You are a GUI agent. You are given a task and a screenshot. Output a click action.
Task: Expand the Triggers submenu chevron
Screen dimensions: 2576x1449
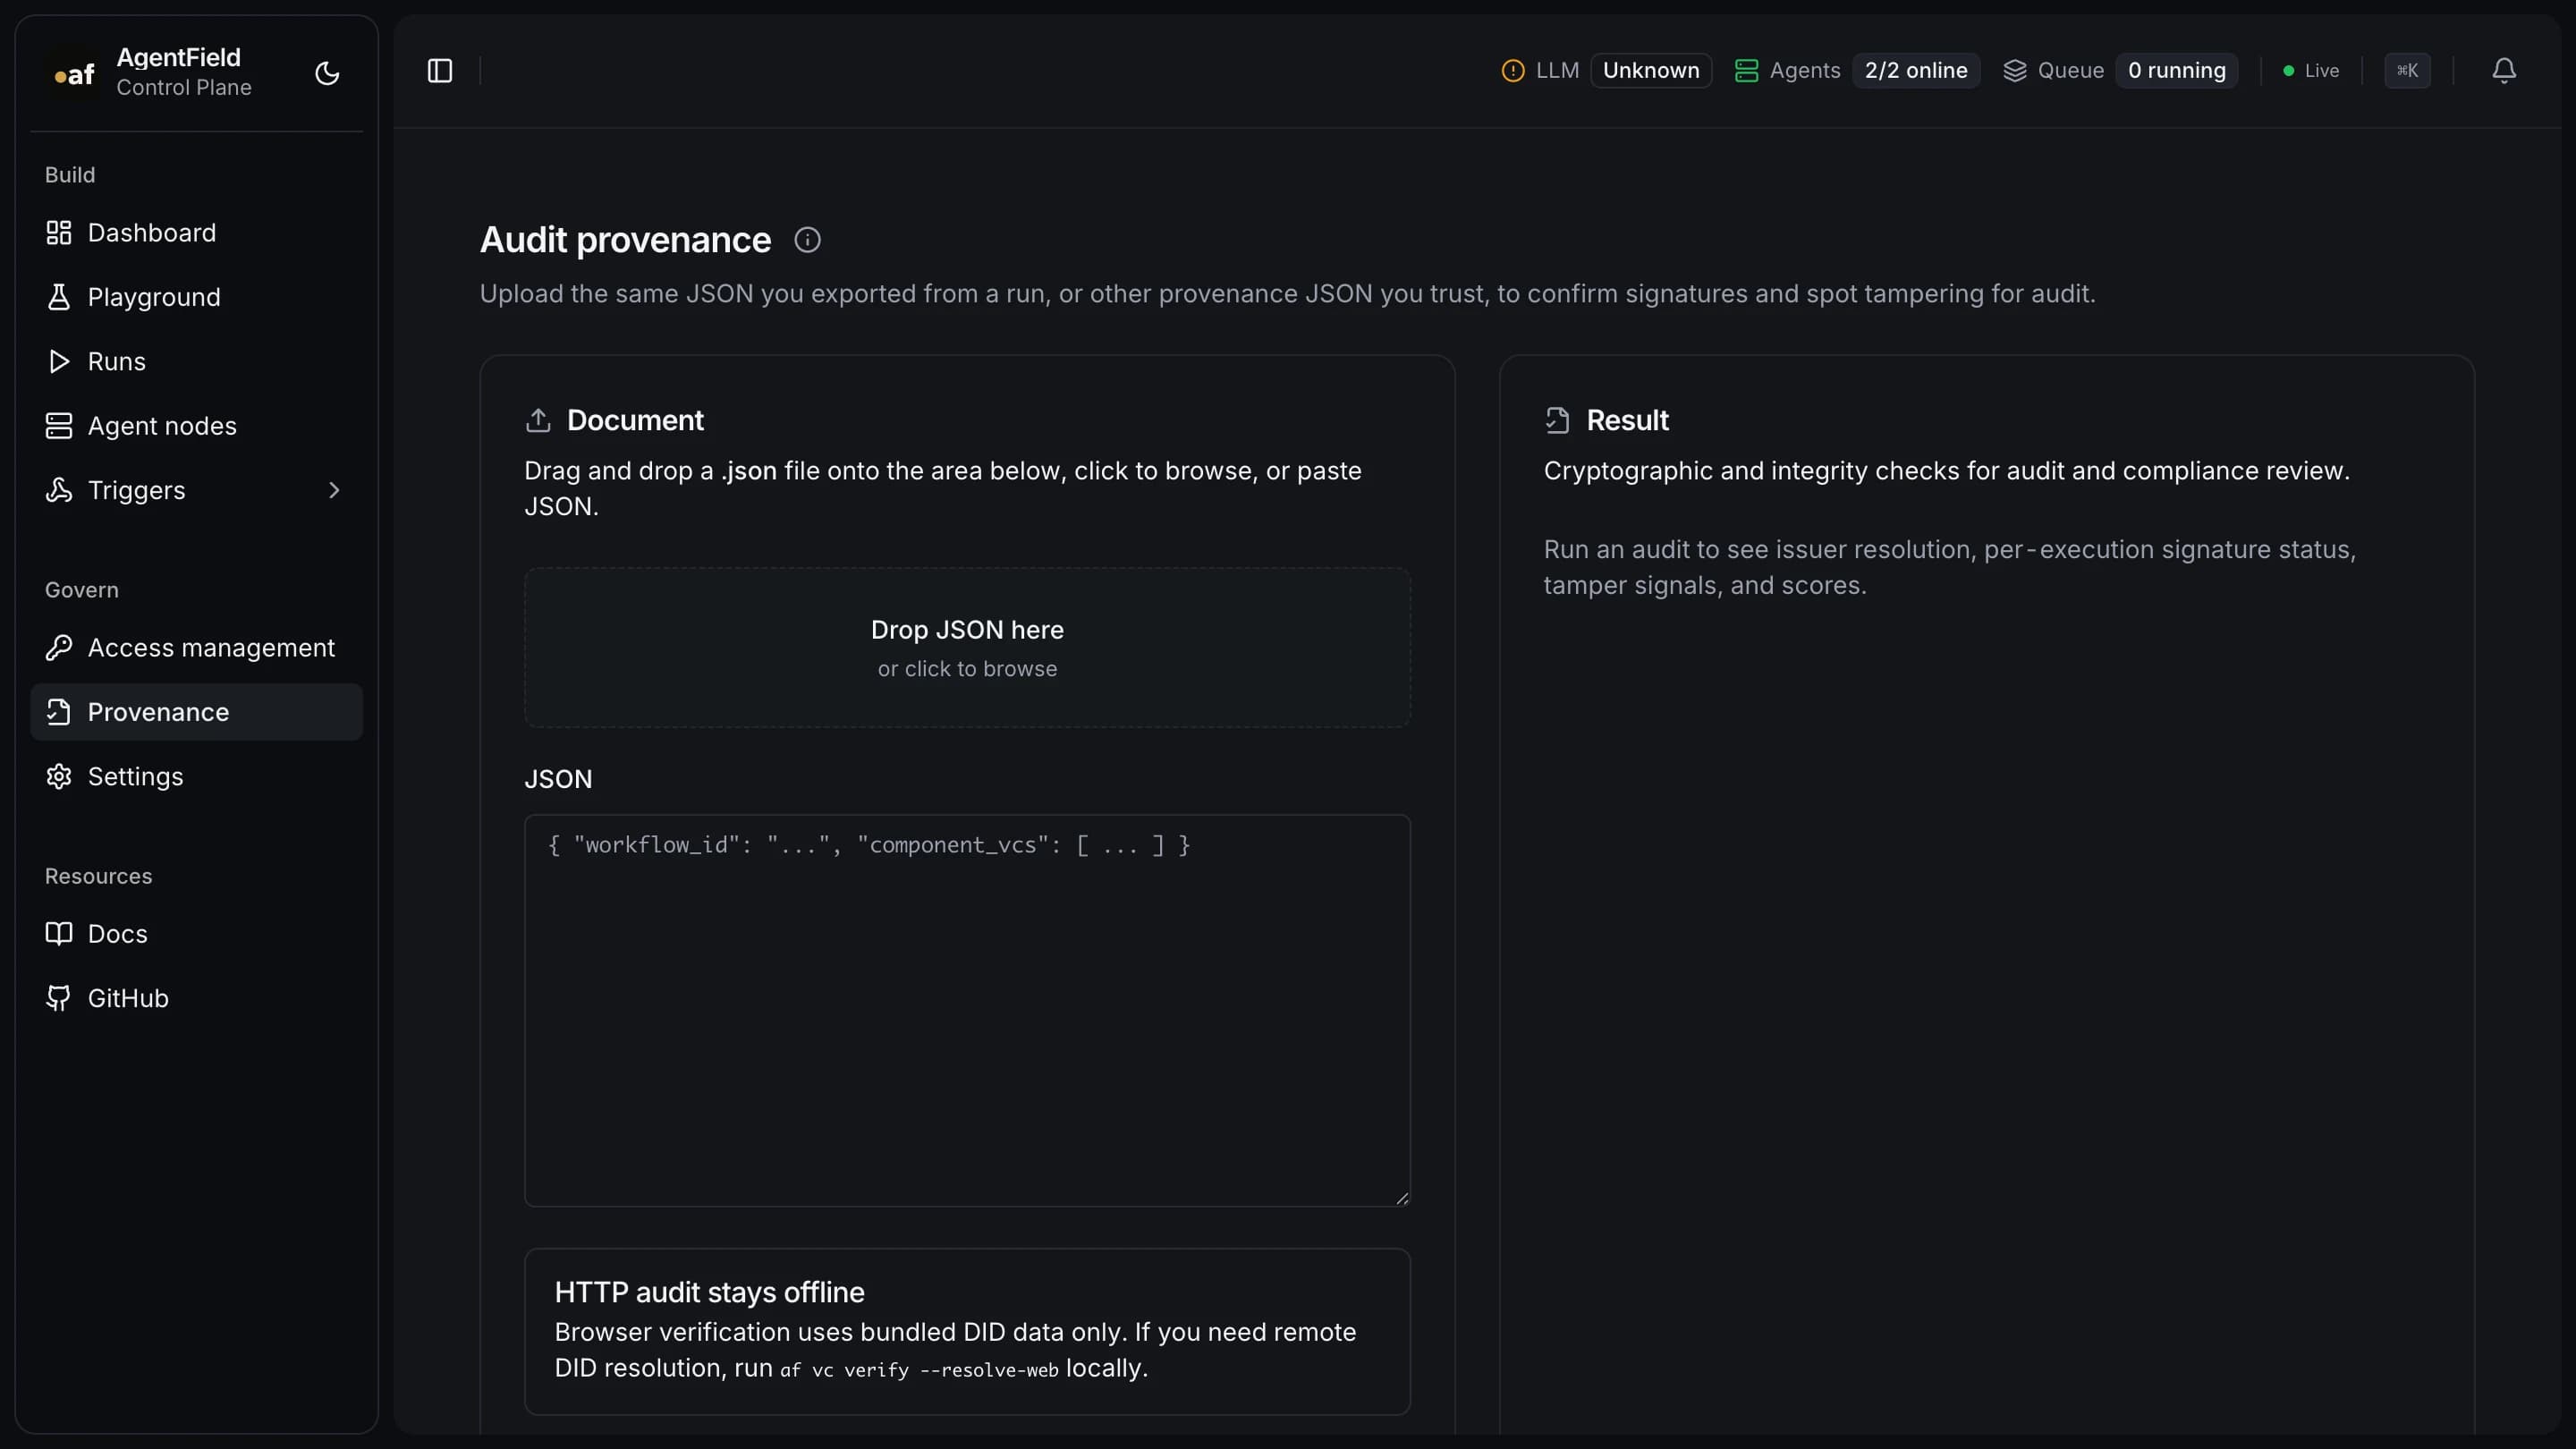(x=334, y=490)
